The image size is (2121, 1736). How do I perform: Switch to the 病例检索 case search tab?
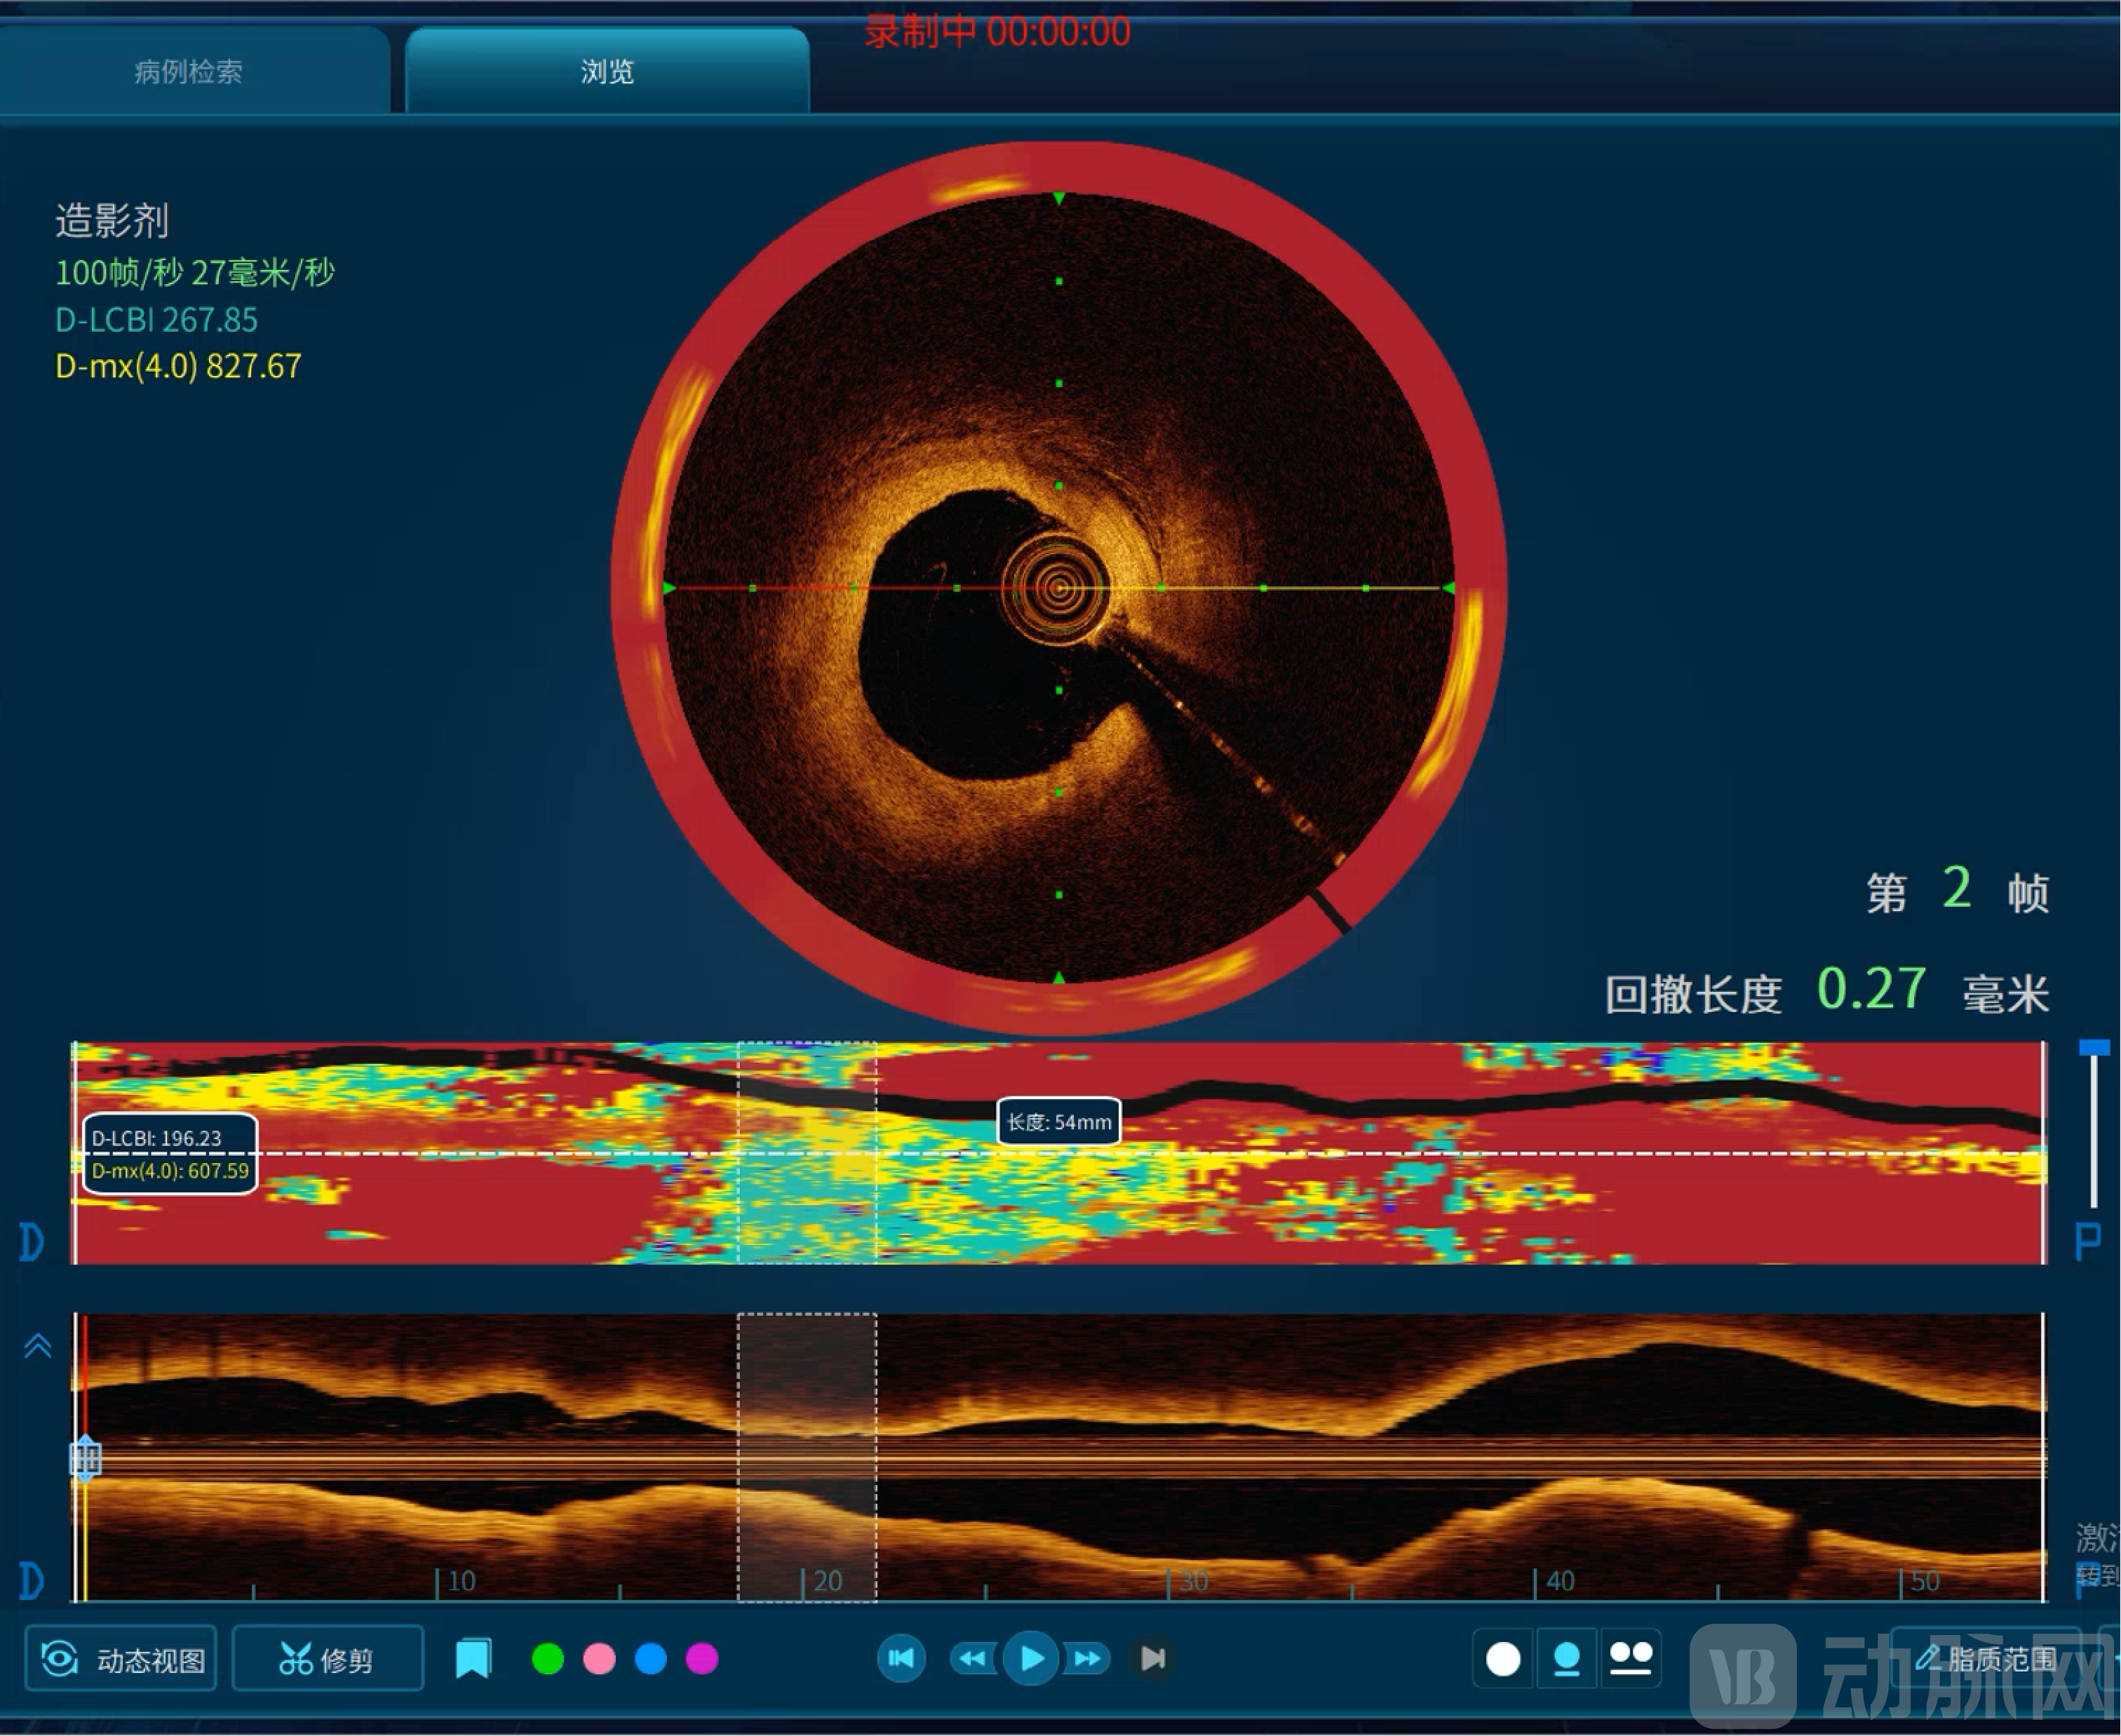pyautogui.click(x=189, y=72)
